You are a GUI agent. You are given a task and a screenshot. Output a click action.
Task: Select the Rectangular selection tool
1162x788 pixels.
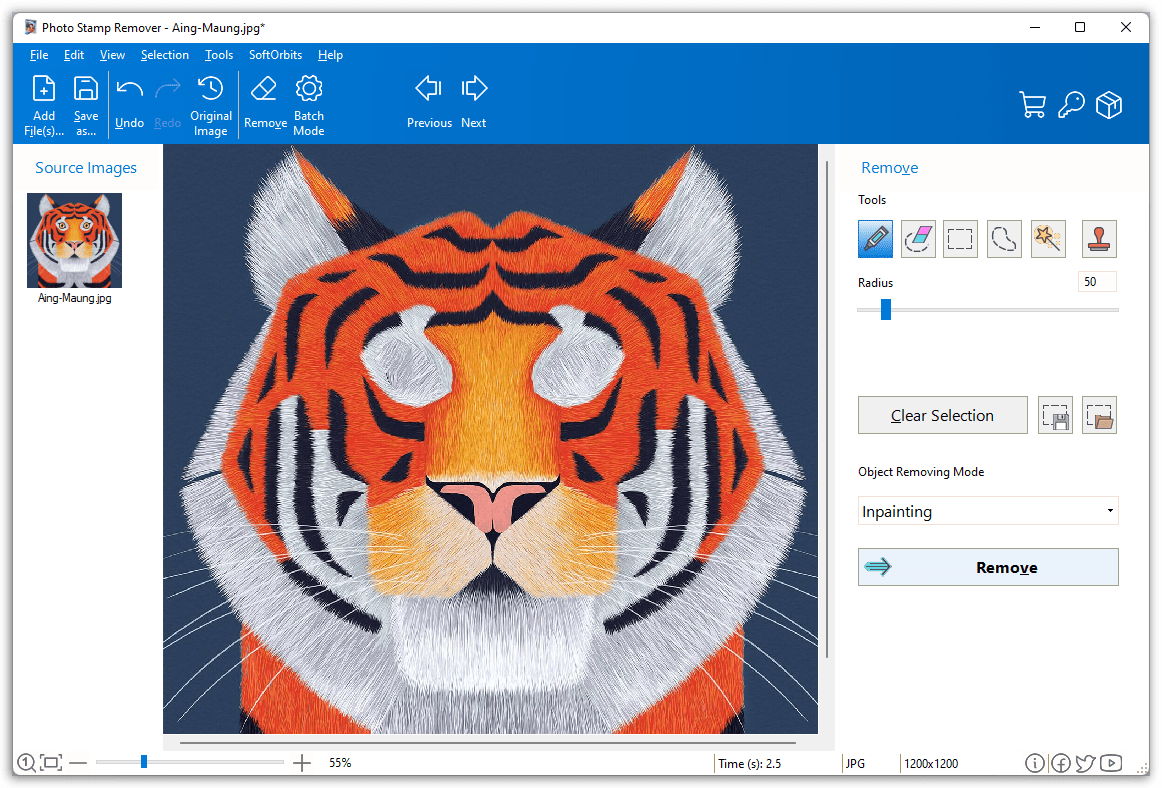960,239
